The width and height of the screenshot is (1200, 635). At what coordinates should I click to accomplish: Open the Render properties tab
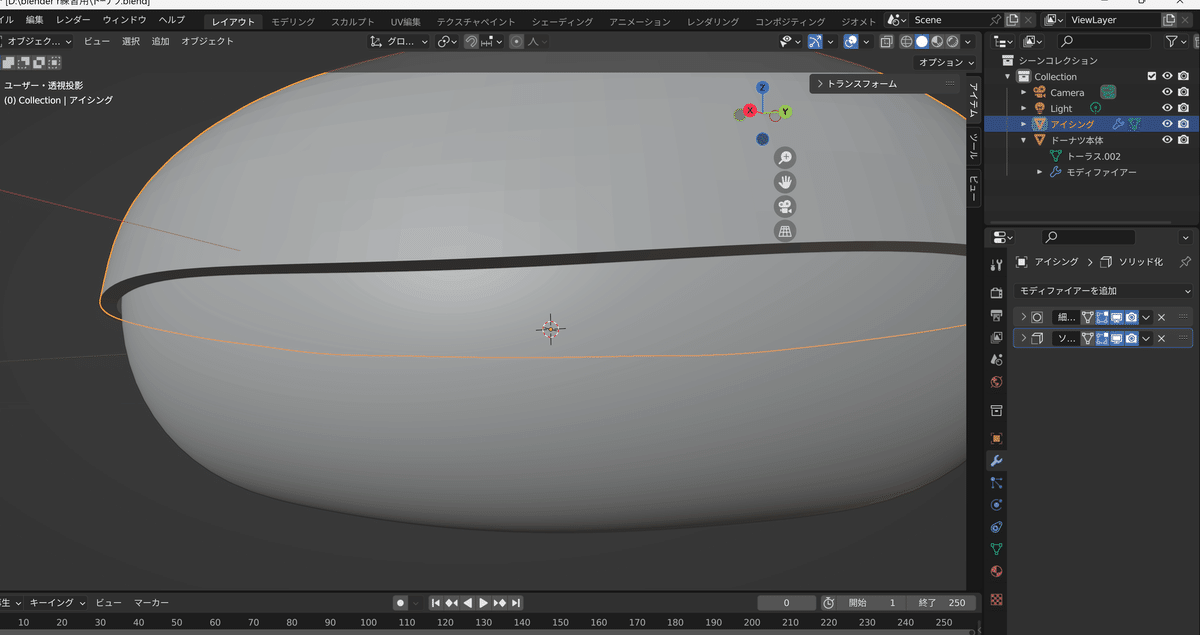[996, 293]
